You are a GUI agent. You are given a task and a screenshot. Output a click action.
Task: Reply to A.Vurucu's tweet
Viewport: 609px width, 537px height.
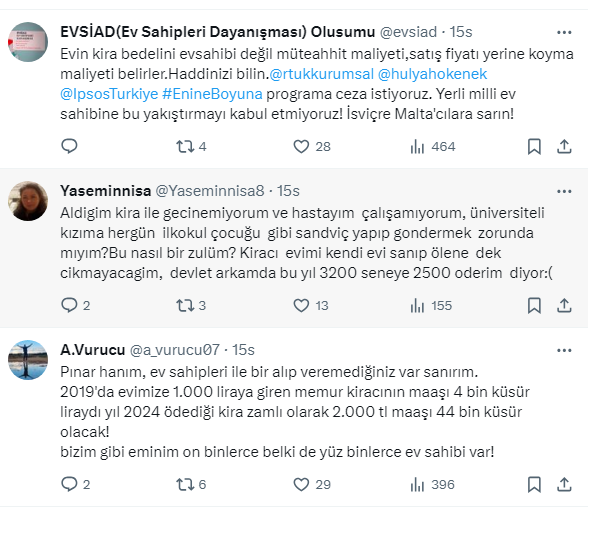69,484
